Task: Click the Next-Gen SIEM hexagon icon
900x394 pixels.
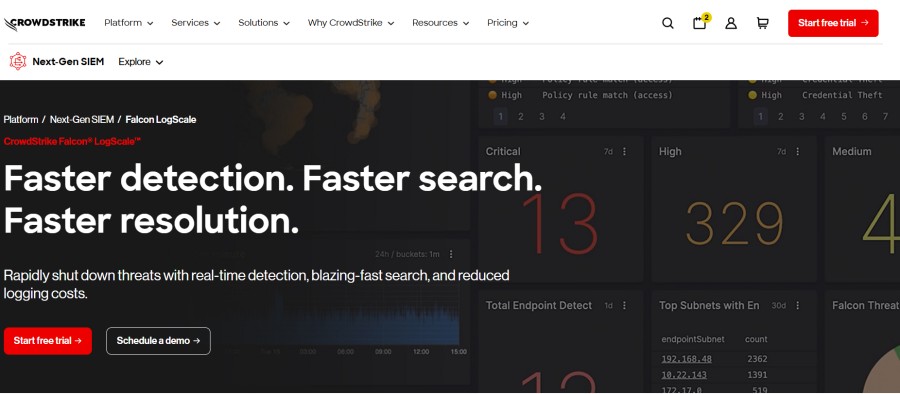Action: click(x=18, y=61)
